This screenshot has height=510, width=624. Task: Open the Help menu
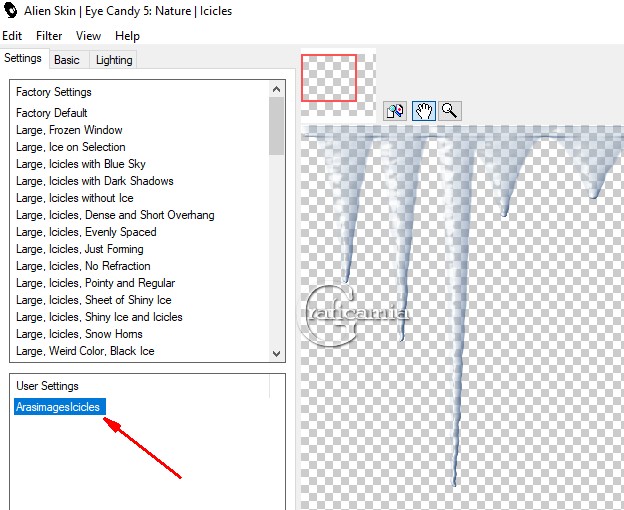[127, 36]
